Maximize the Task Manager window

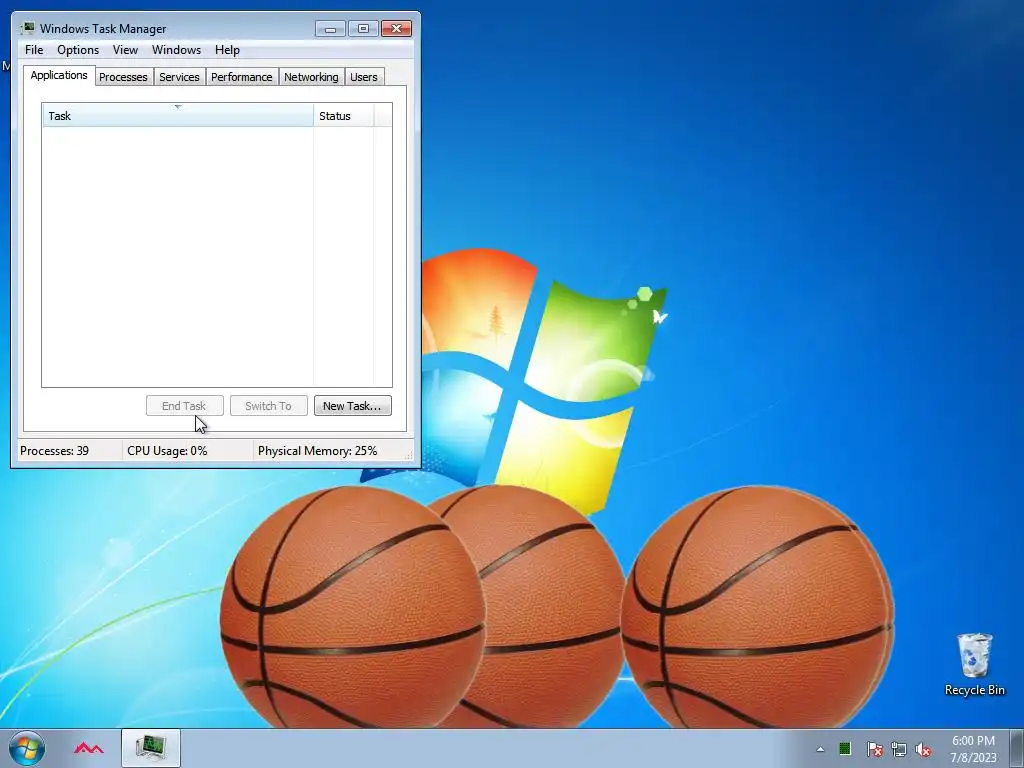(x=363, y=29)
